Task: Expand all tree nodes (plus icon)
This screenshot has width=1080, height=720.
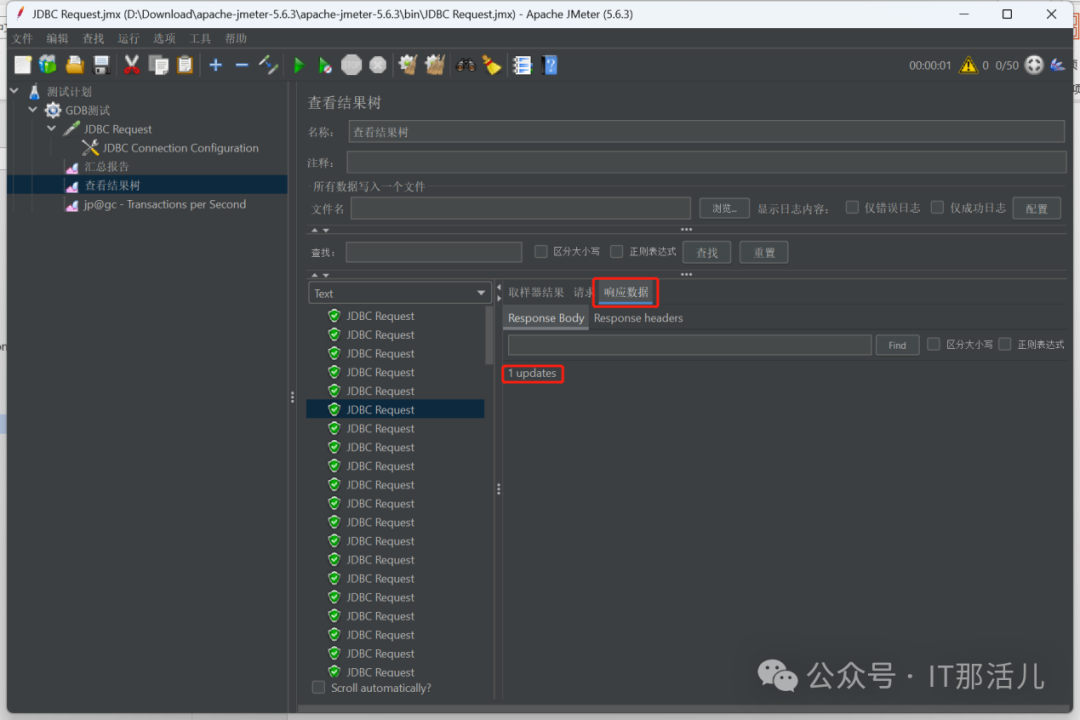Action: coord(216,65)
